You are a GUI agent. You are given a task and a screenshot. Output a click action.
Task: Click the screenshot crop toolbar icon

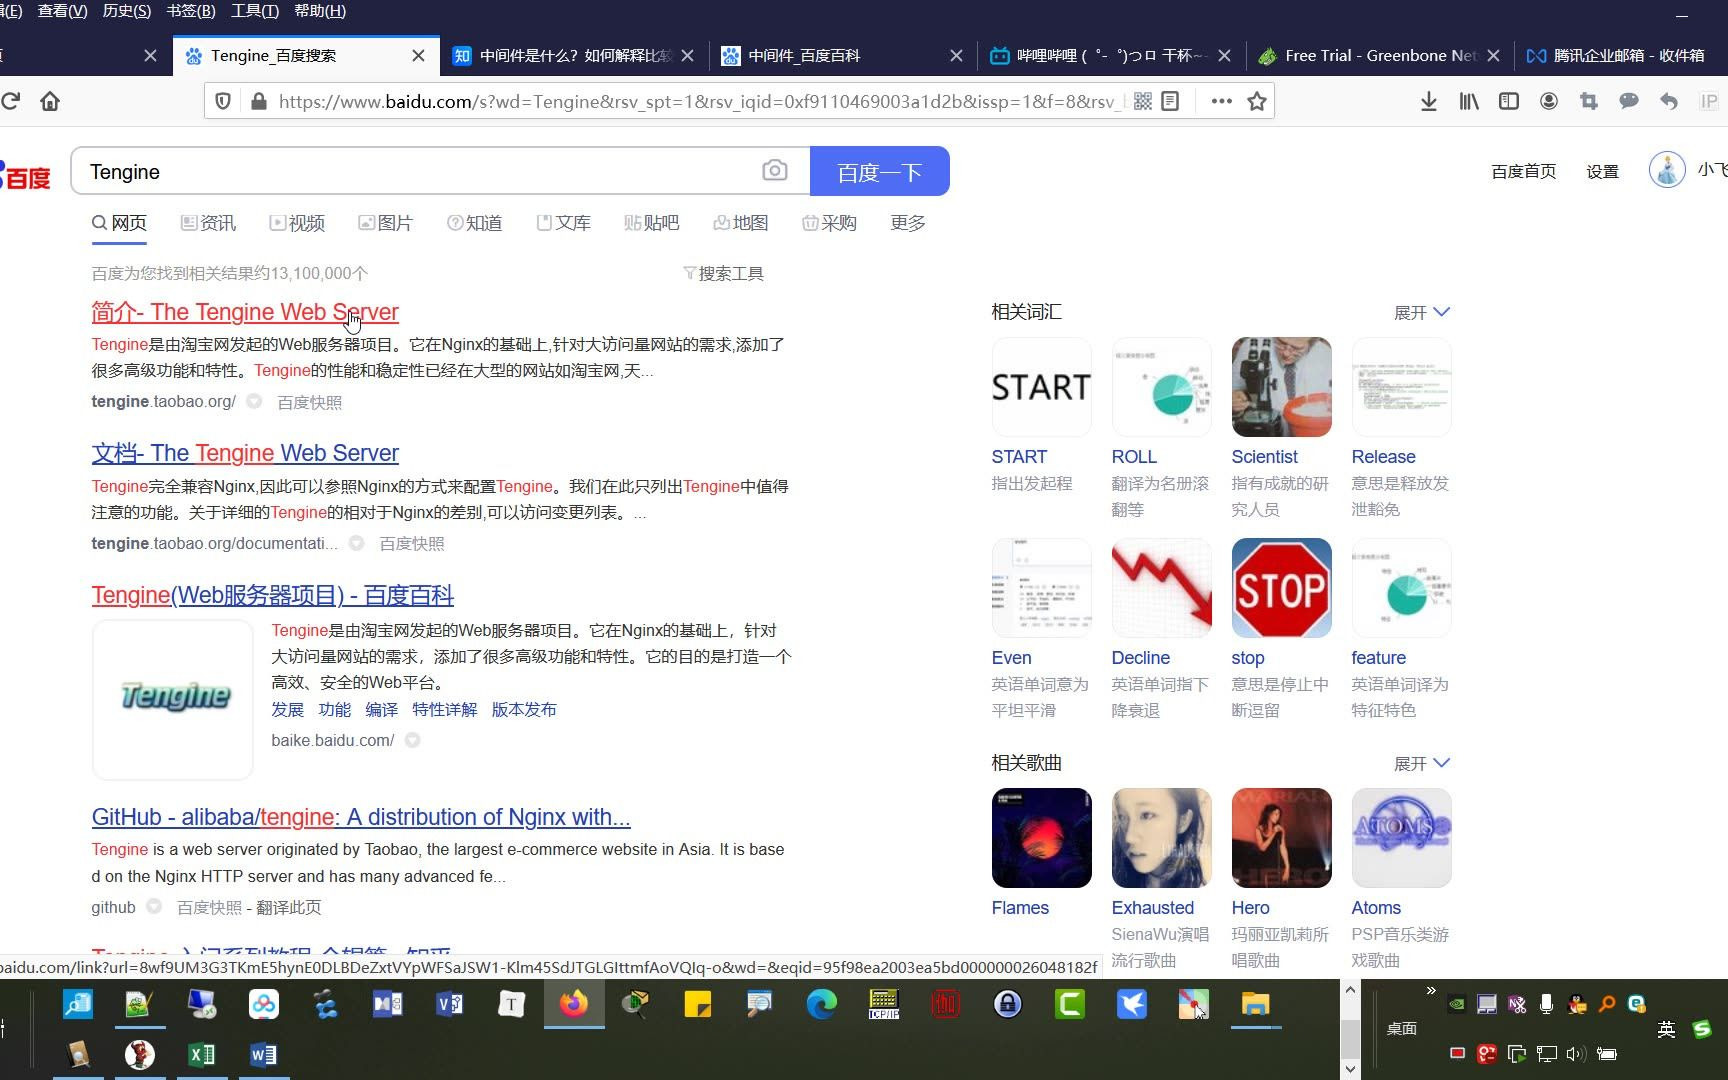click(x=1589, y=101)
